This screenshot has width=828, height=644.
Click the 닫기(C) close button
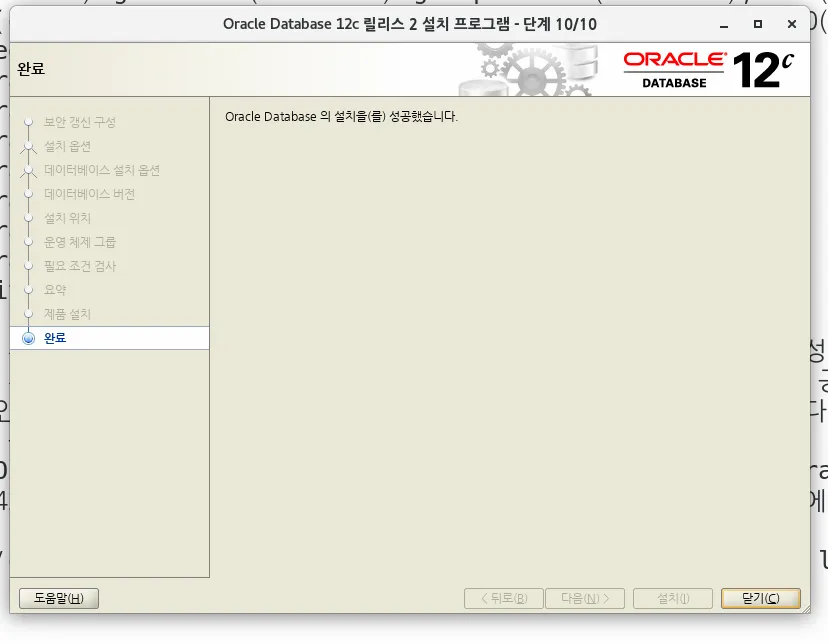pyautogui.click(x=760, y=598)
